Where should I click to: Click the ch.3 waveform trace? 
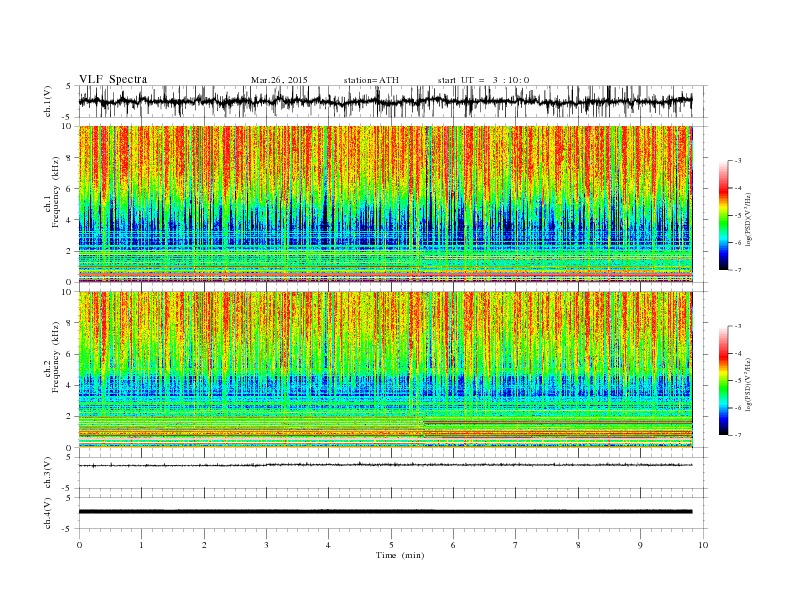(385, 465)
